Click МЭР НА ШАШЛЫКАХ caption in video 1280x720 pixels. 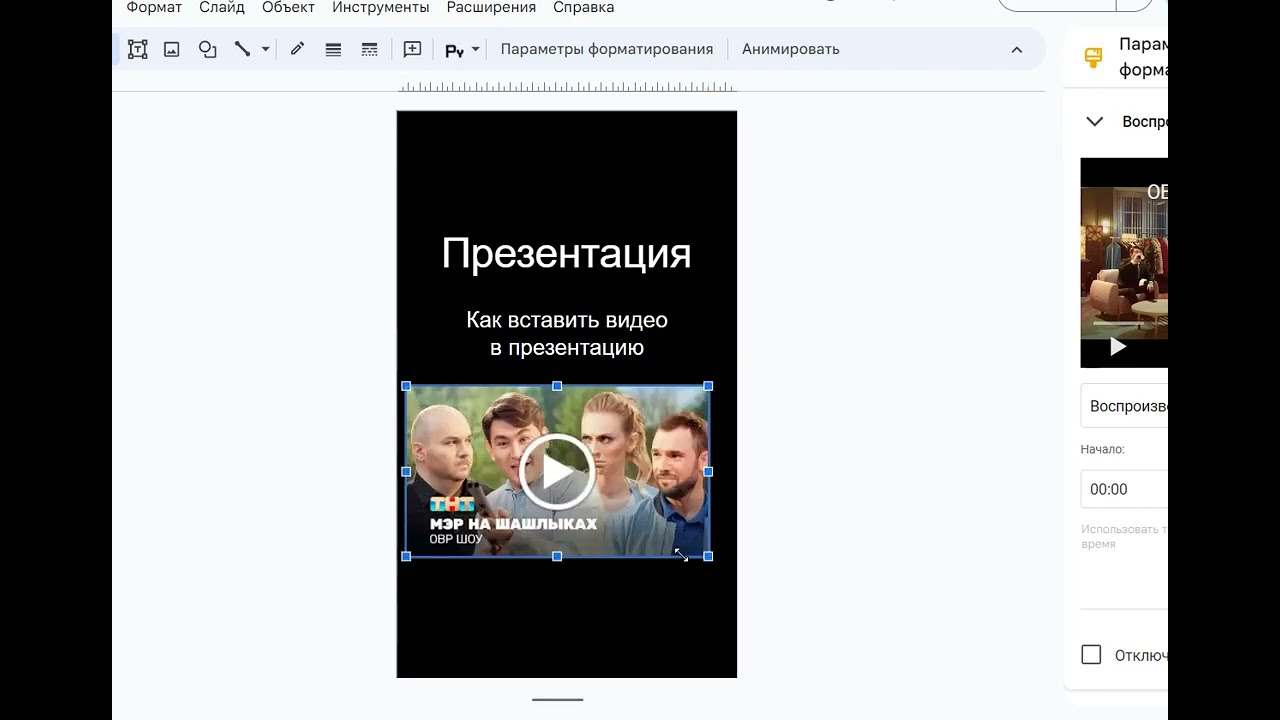pos(513,524)
